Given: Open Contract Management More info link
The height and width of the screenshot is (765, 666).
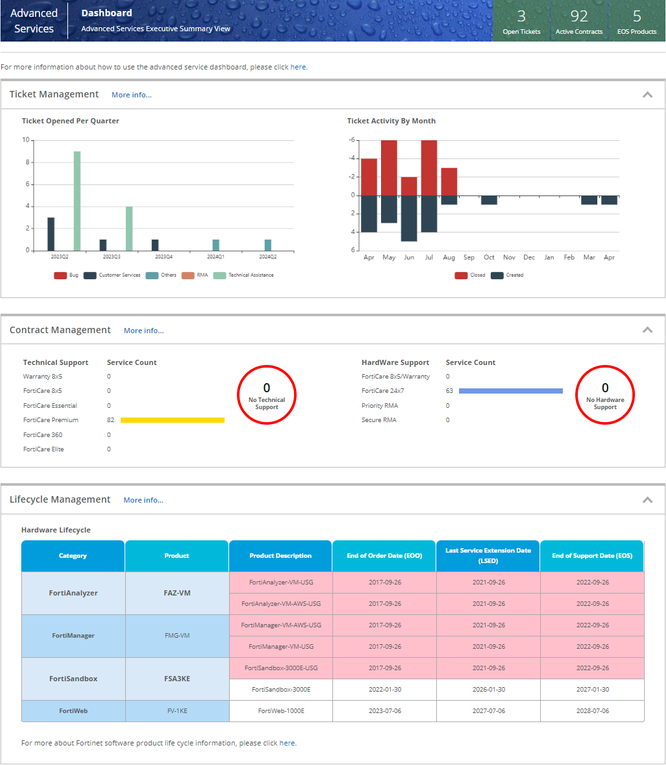Looking at the screenshot, I should [143, 331].
